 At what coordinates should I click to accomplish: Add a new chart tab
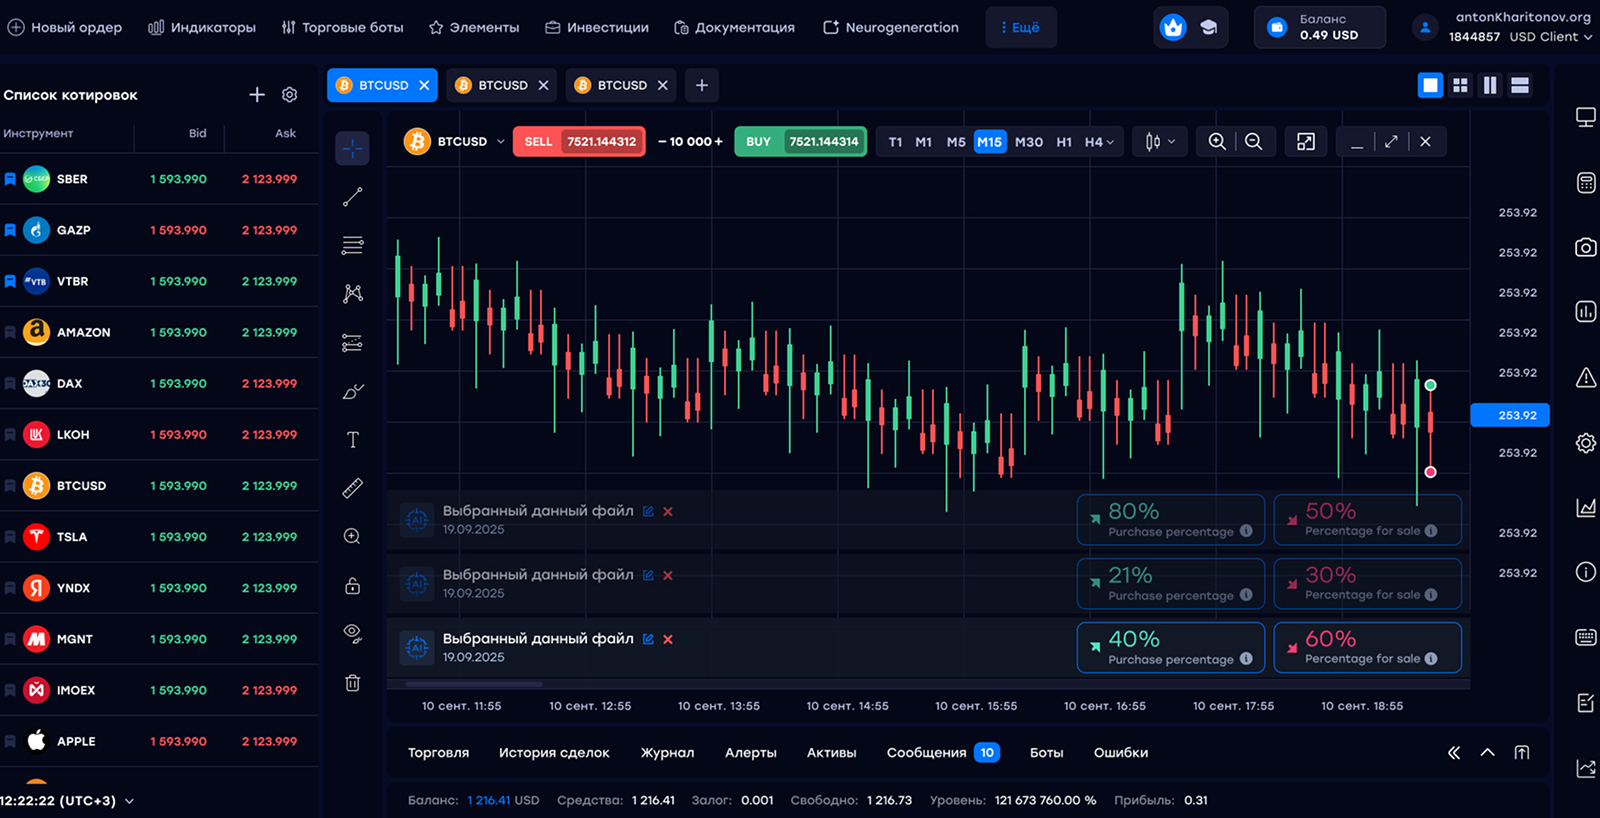pyautogui.click(x=702, y=85)
